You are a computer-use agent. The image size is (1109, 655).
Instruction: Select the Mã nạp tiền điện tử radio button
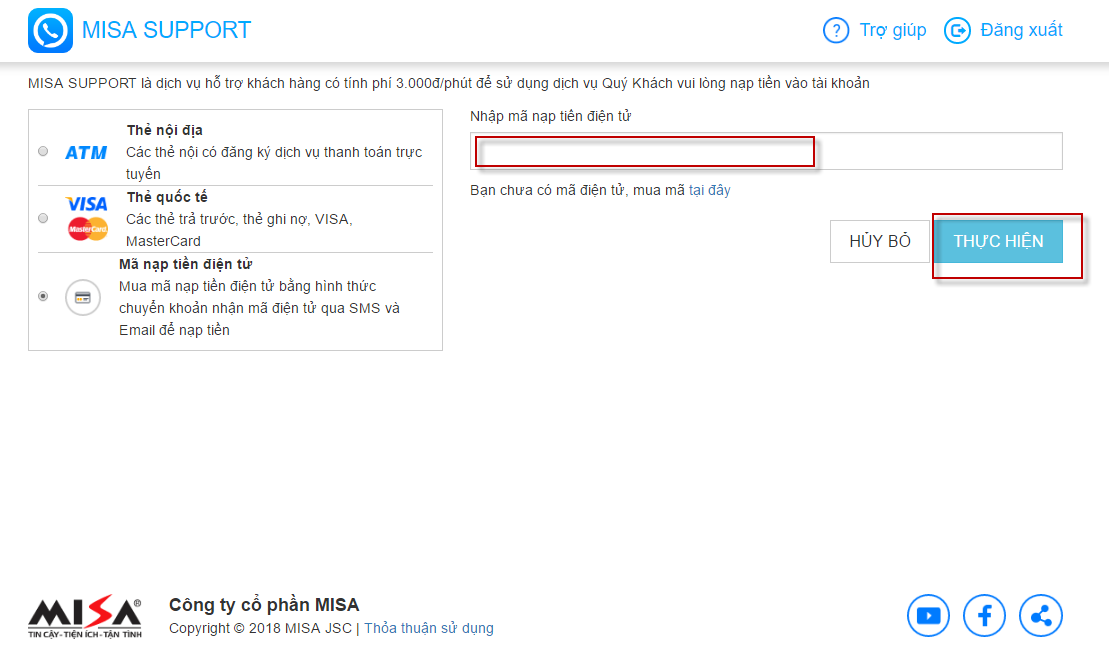coord(43,296)
